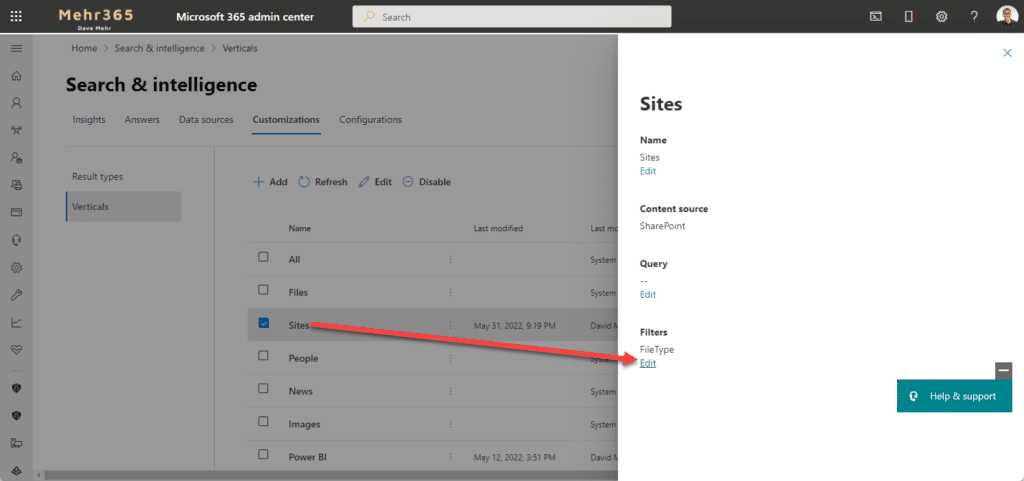Close the Sites details panel

pos(1007,53)
